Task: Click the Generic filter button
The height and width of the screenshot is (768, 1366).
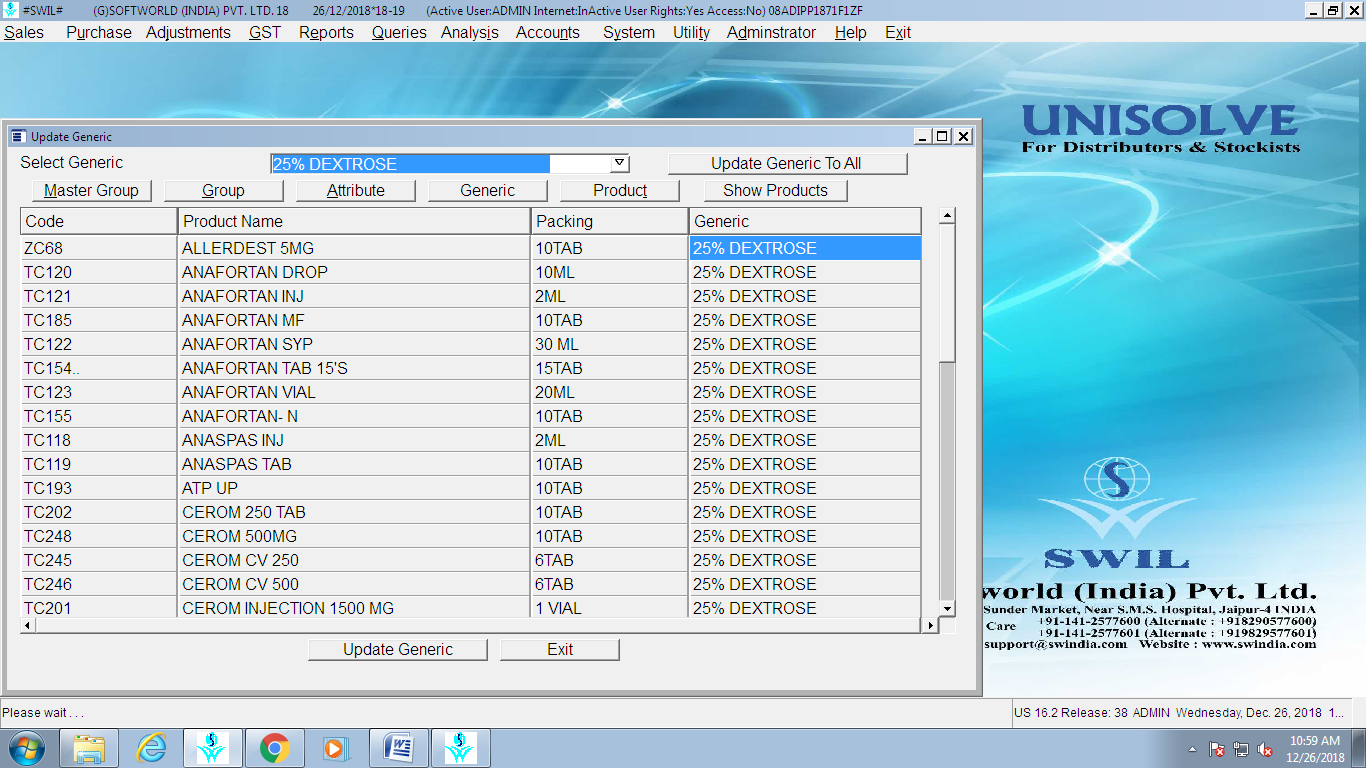Action: tap(487, 190)
